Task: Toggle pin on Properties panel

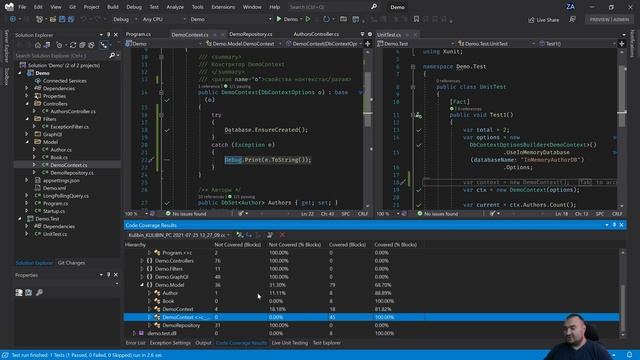Action: (108, 275)
